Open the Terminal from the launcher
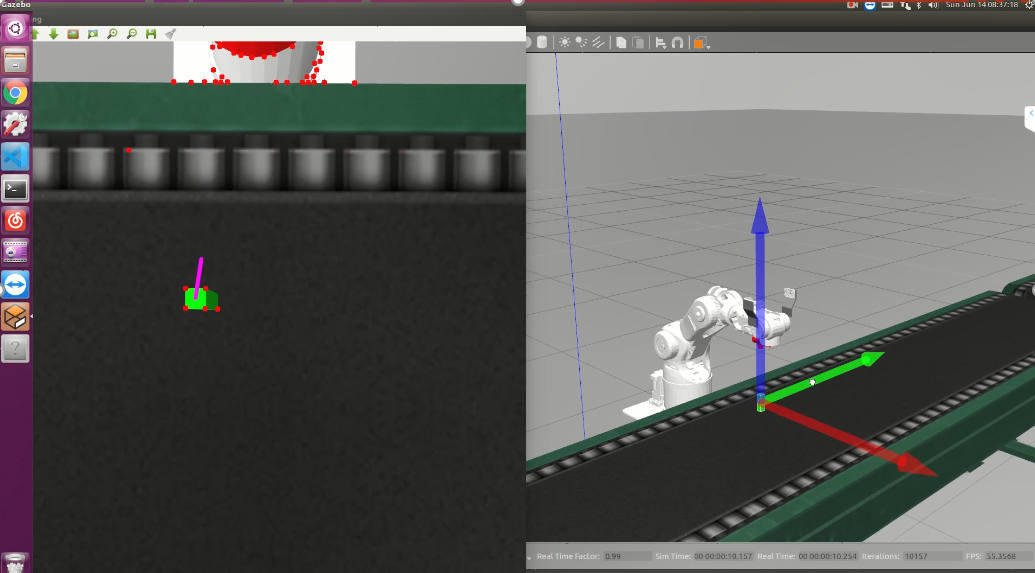Image resolution: width=1035 pixels, height=573 pixels. tap(15, 189)
